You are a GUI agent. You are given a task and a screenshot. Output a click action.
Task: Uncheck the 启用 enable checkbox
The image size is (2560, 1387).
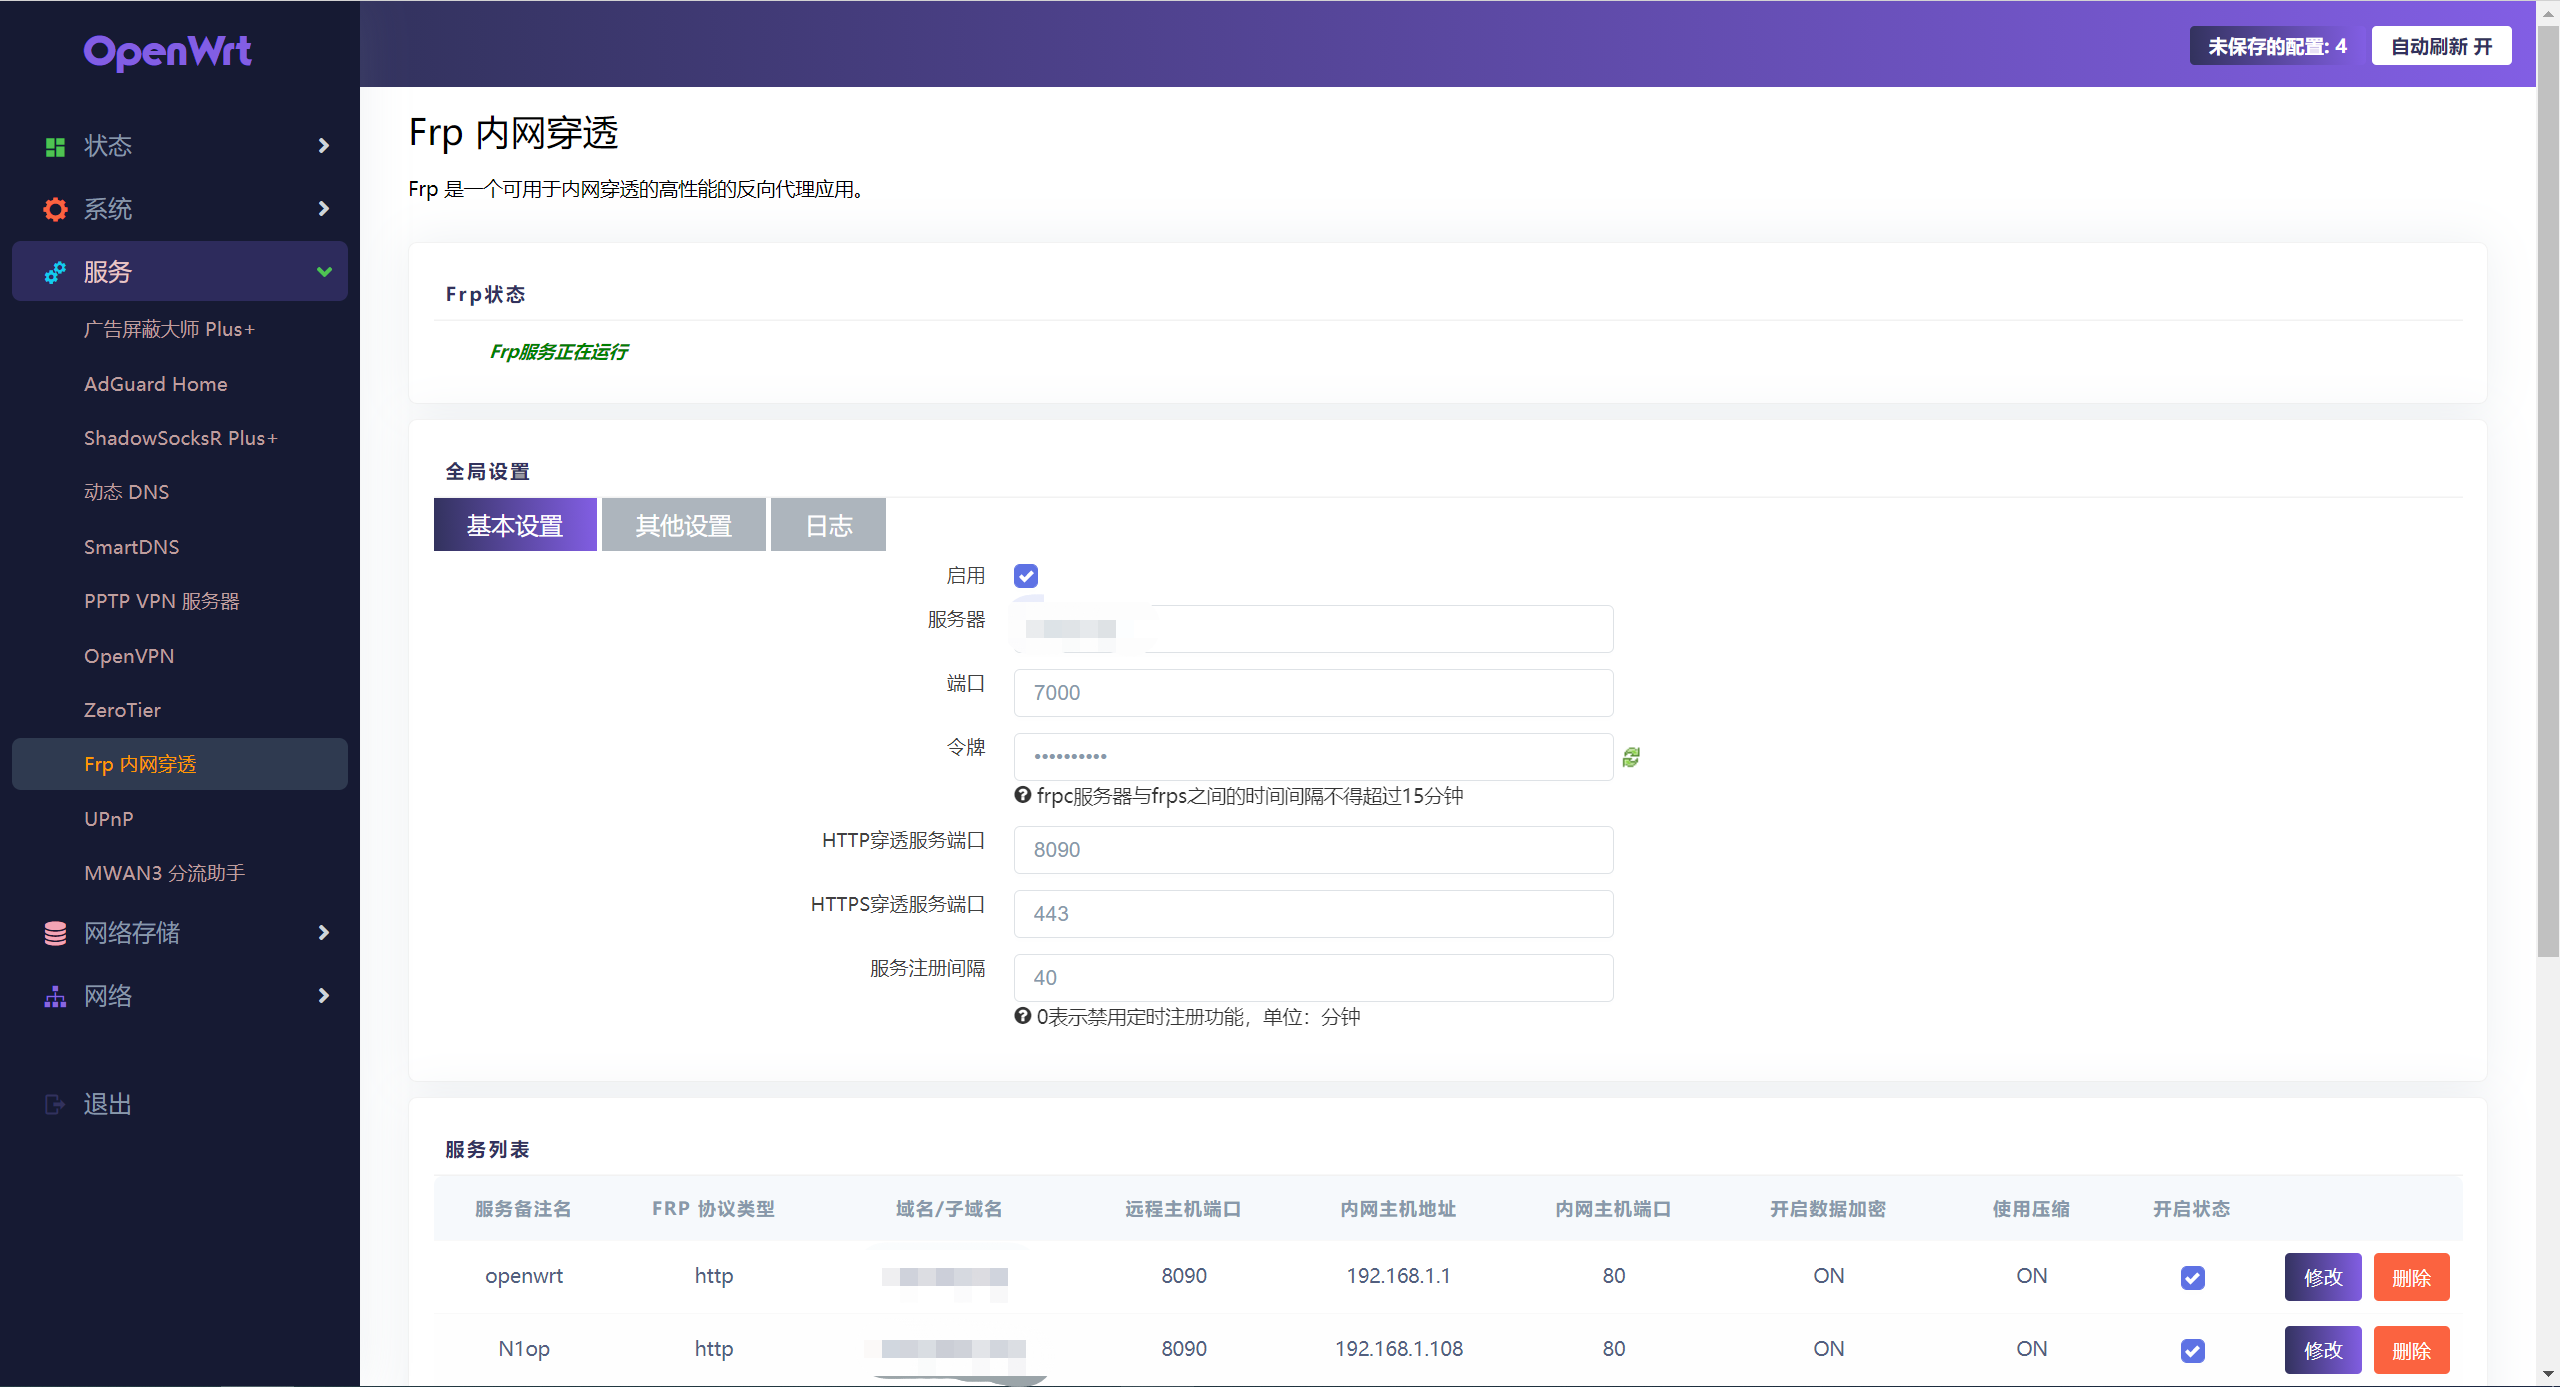coord(1026,576)
